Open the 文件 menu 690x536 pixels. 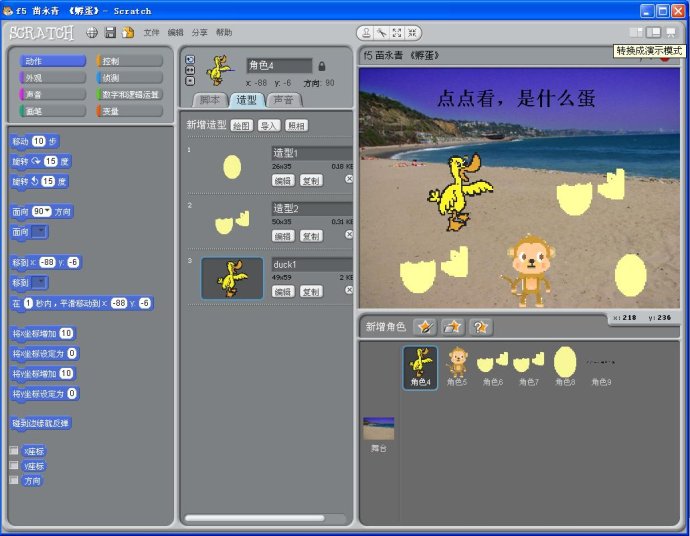coord(151,33)
